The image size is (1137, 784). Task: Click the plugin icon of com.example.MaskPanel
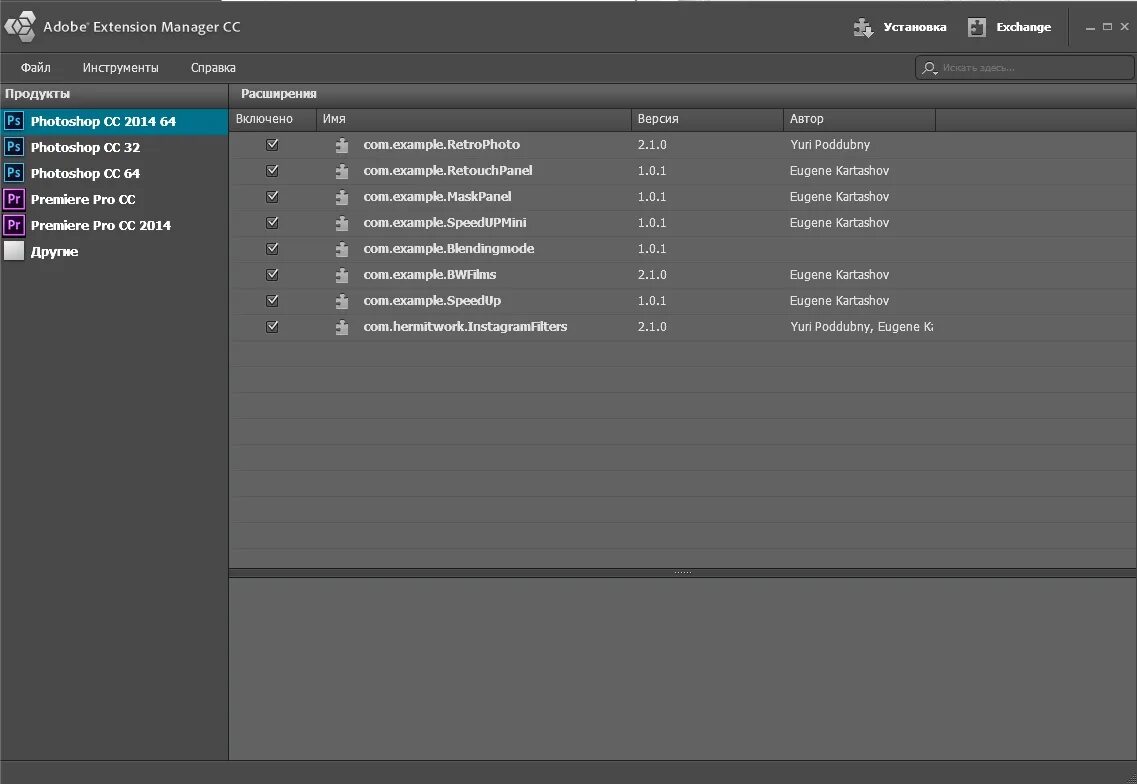342,197
